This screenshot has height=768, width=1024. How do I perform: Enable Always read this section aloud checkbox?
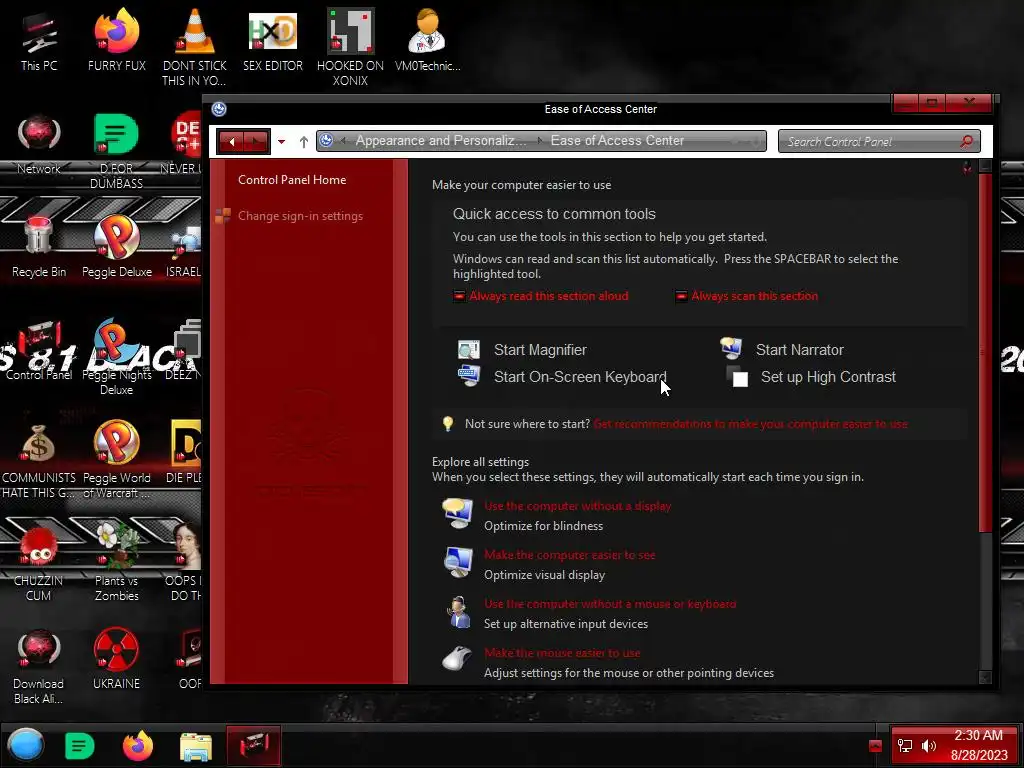(x=459, y=296)
